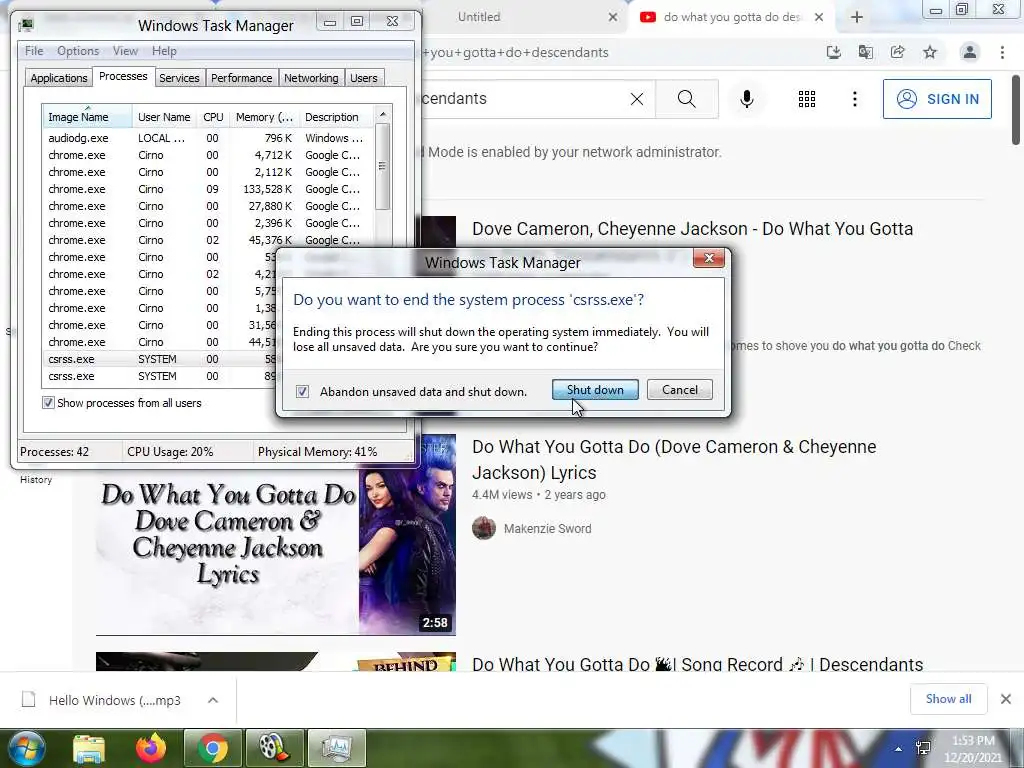Click Cancel in the csrss.exe dialog

pyautogui.click(x=680, y=390)
